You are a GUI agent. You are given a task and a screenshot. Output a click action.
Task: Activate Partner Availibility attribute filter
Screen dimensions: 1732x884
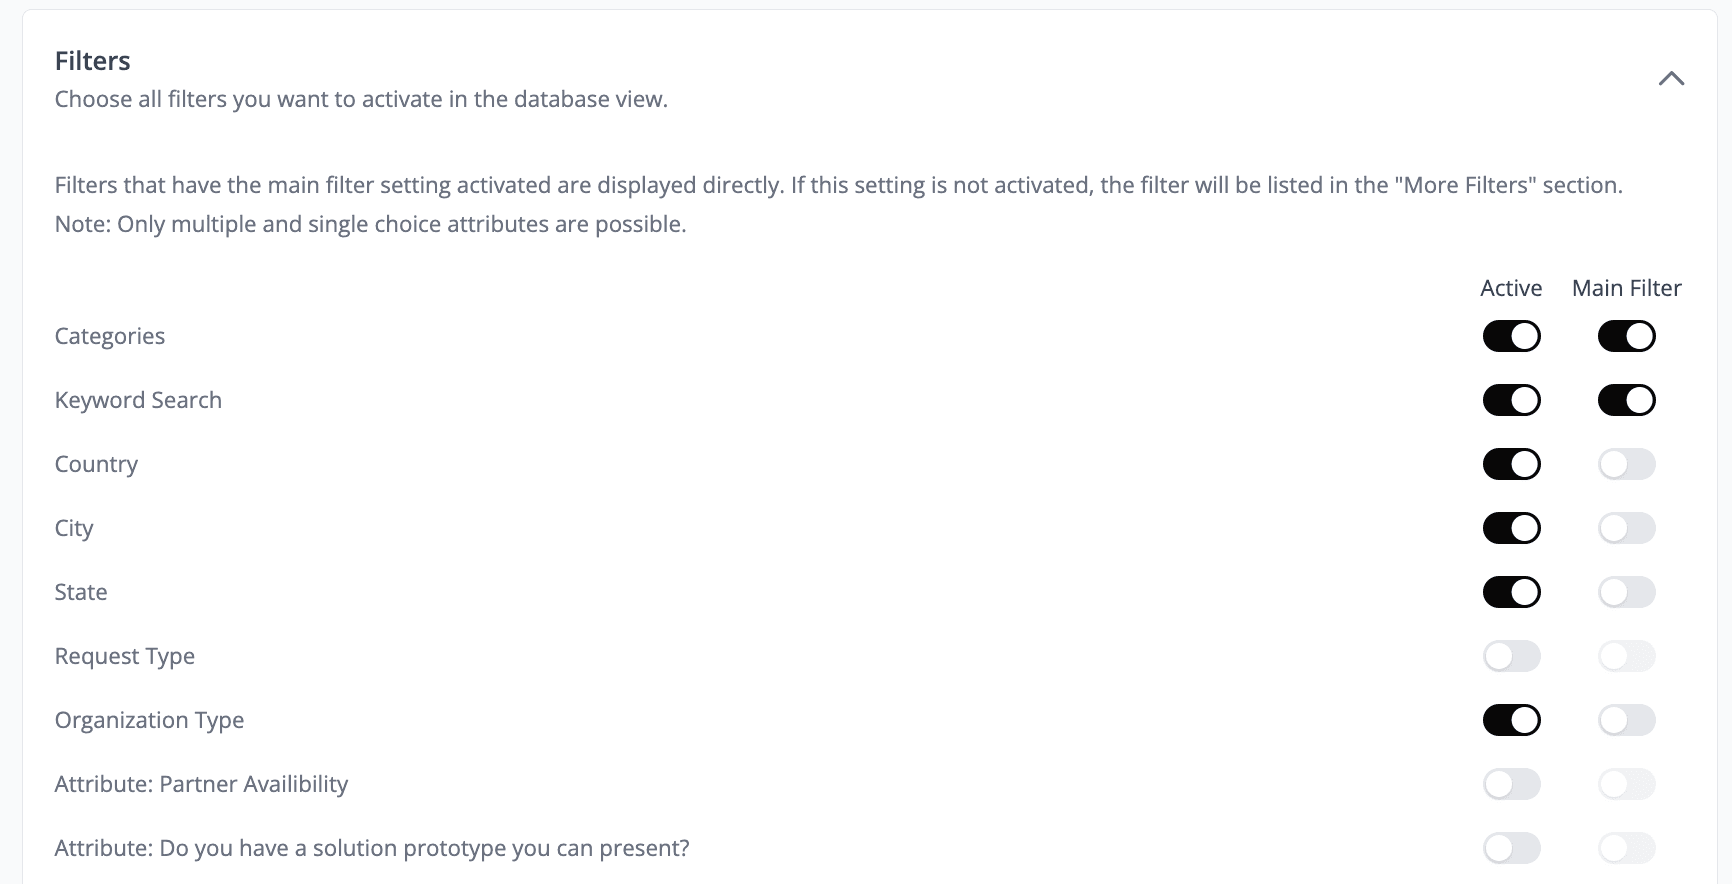1511,784
